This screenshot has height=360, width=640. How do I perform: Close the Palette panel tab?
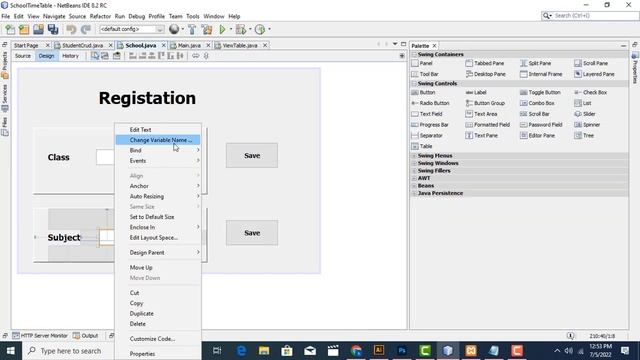pyautogui.click(x=434, y=46)
